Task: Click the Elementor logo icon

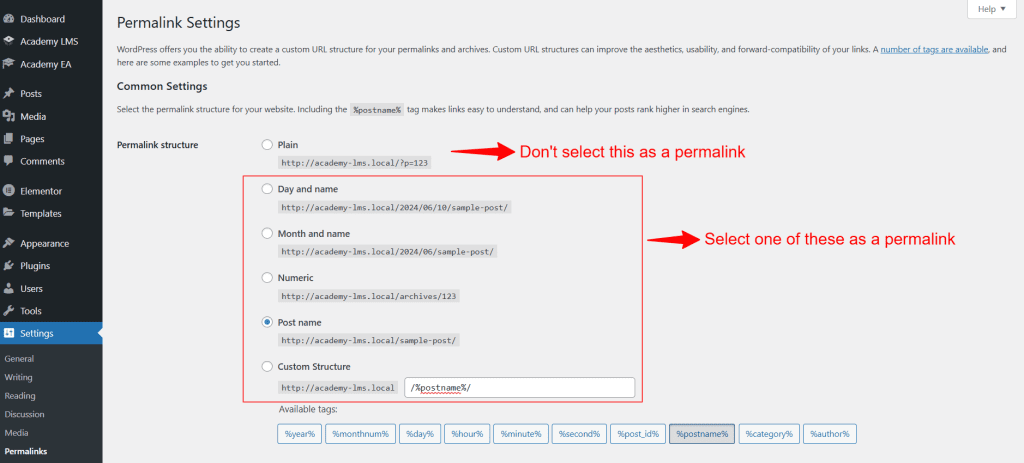Action: click(8, 191)
